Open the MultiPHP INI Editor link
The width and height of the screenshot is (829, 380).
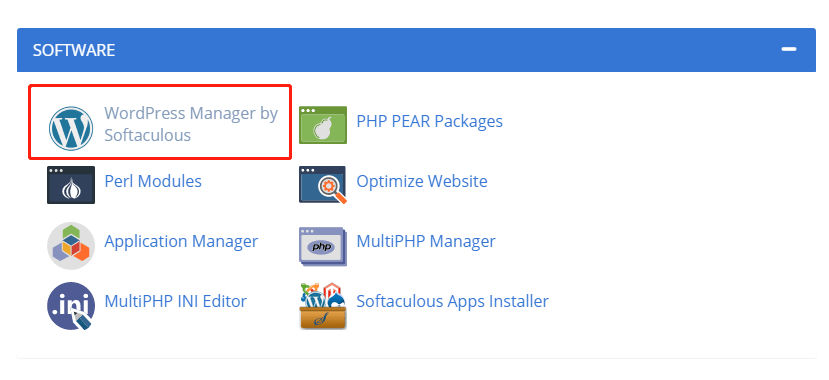click(176, 301)
